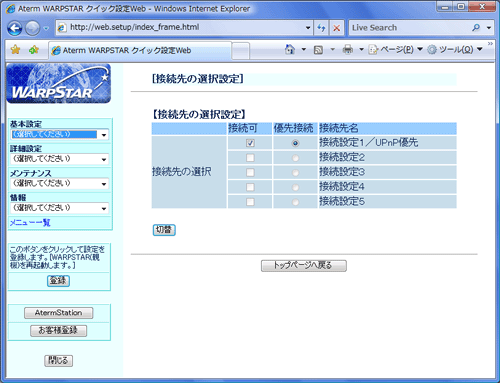
Task: Expand the Home button dropdown arrow
Action: click(x=304, y=50)
